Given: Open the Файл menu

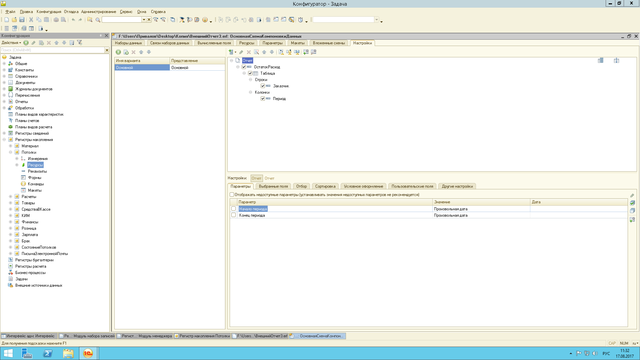Looking at the screenshot, I should click(x=10, y=12).
